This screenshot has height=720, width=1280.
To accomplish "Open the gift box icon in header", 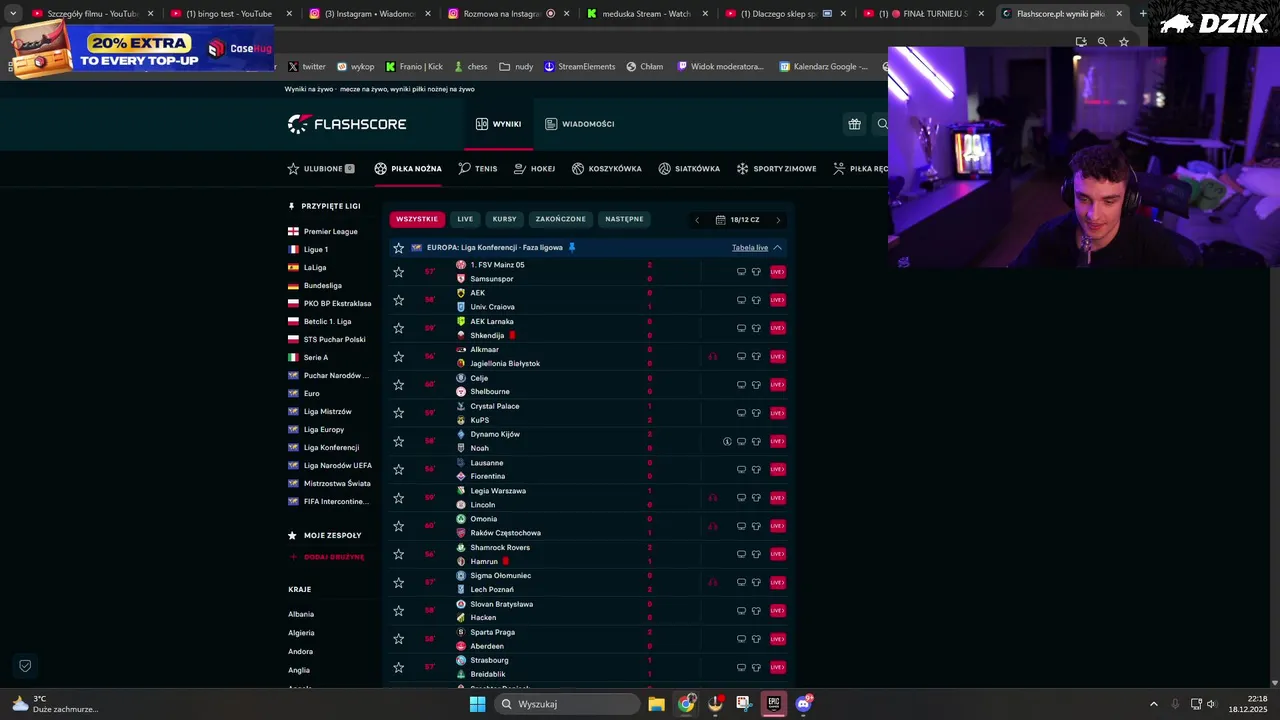I will pyautogui.click(x=854, y=124).
